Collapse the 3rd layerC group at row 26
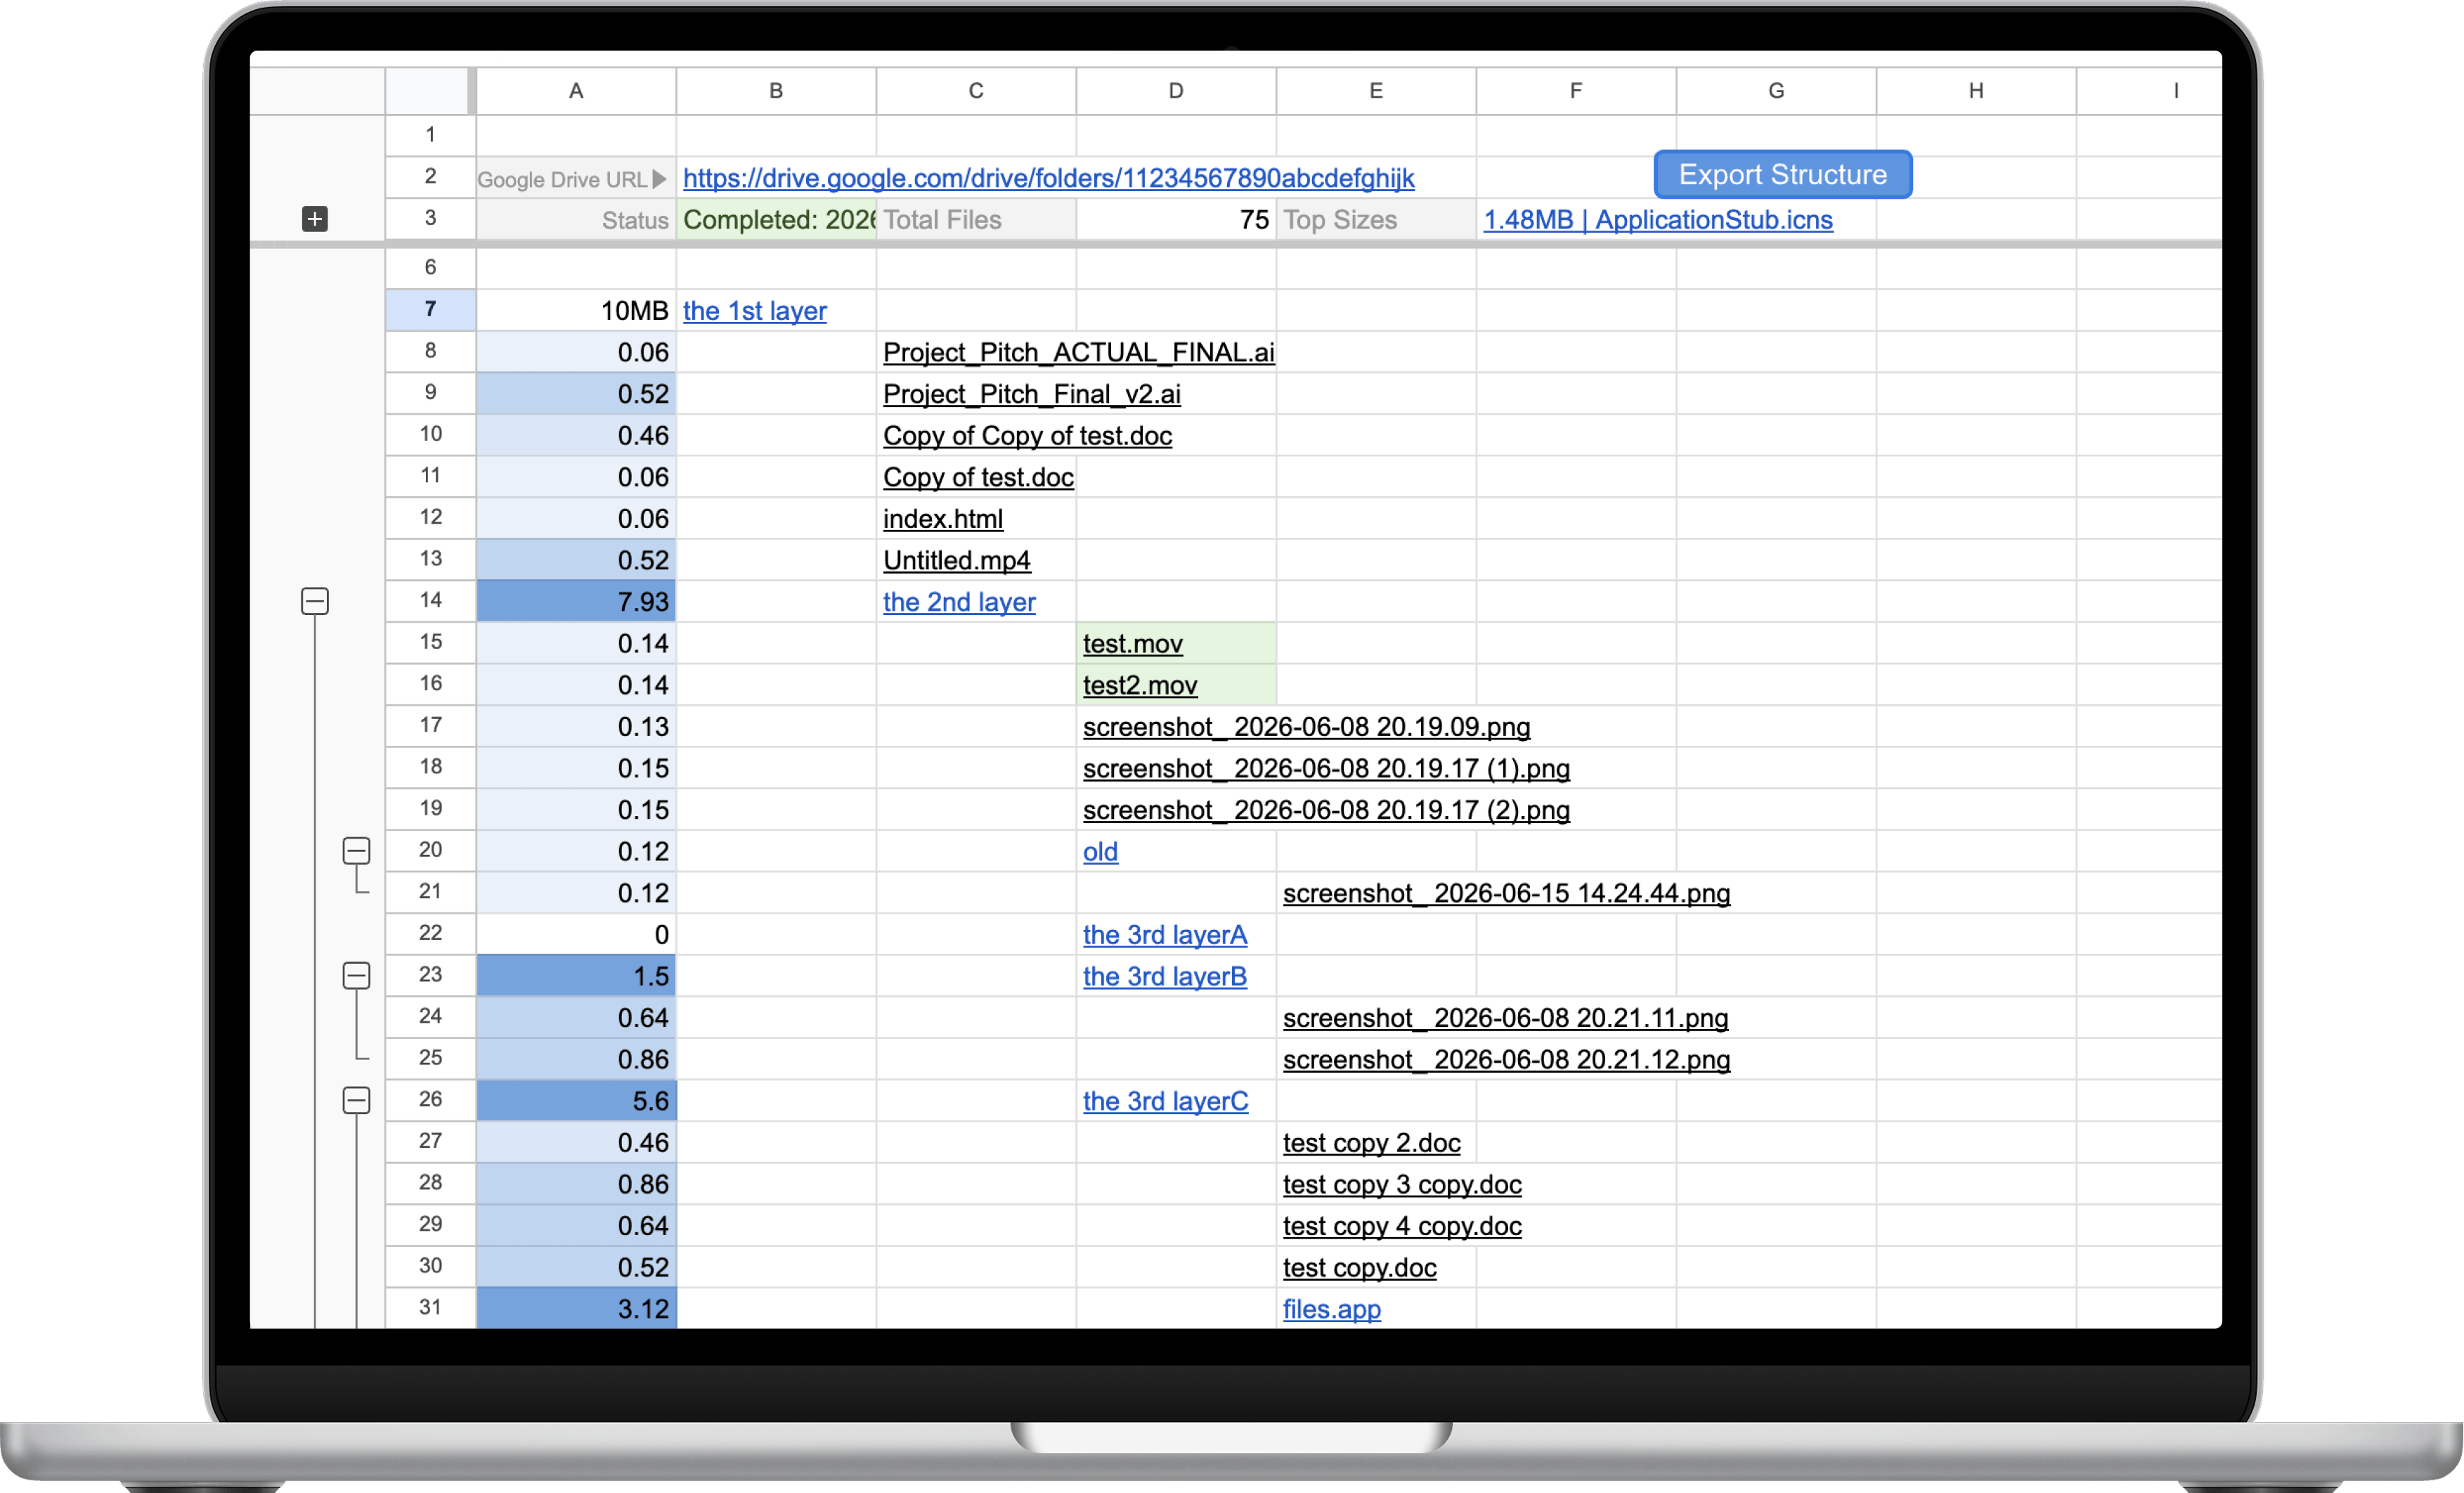This screenshot has width=2464, height=1493. pos(356,1101)
